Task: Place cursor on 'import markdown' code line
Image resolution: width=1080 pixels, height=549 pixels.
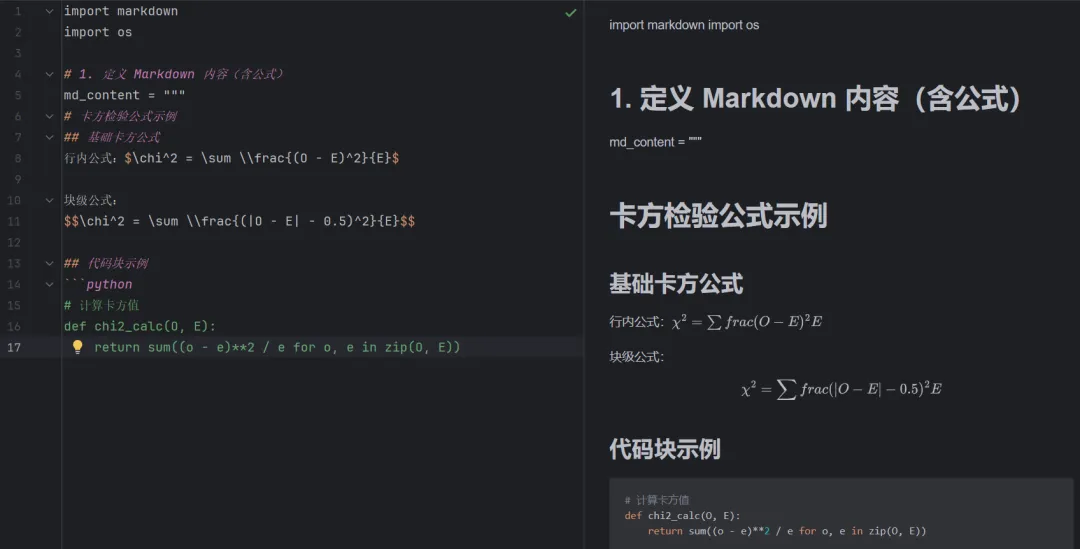Action: pos(121,11)
